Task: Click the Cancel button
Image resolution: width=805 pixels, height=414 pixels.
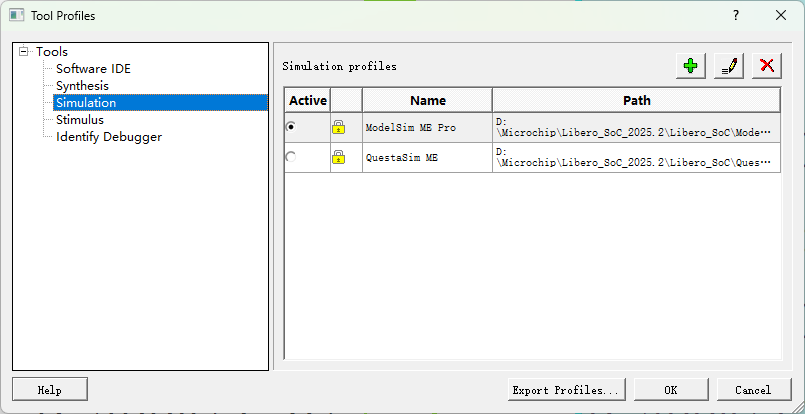Action: [x=753, y=389]
